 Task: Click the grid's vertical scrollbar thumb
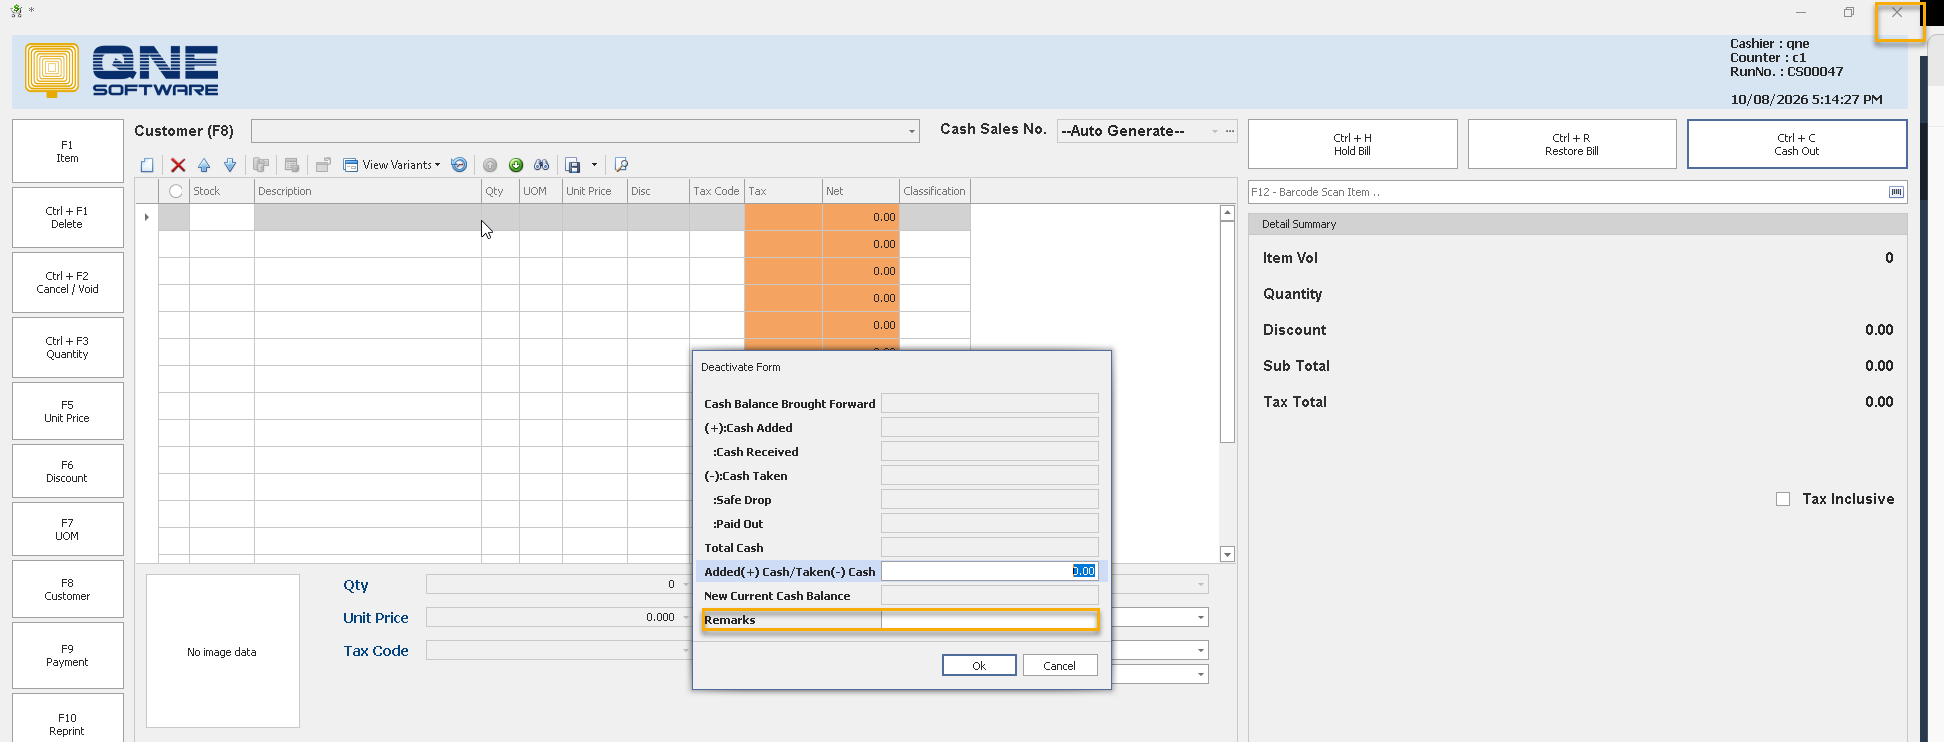coord(1227,332)
